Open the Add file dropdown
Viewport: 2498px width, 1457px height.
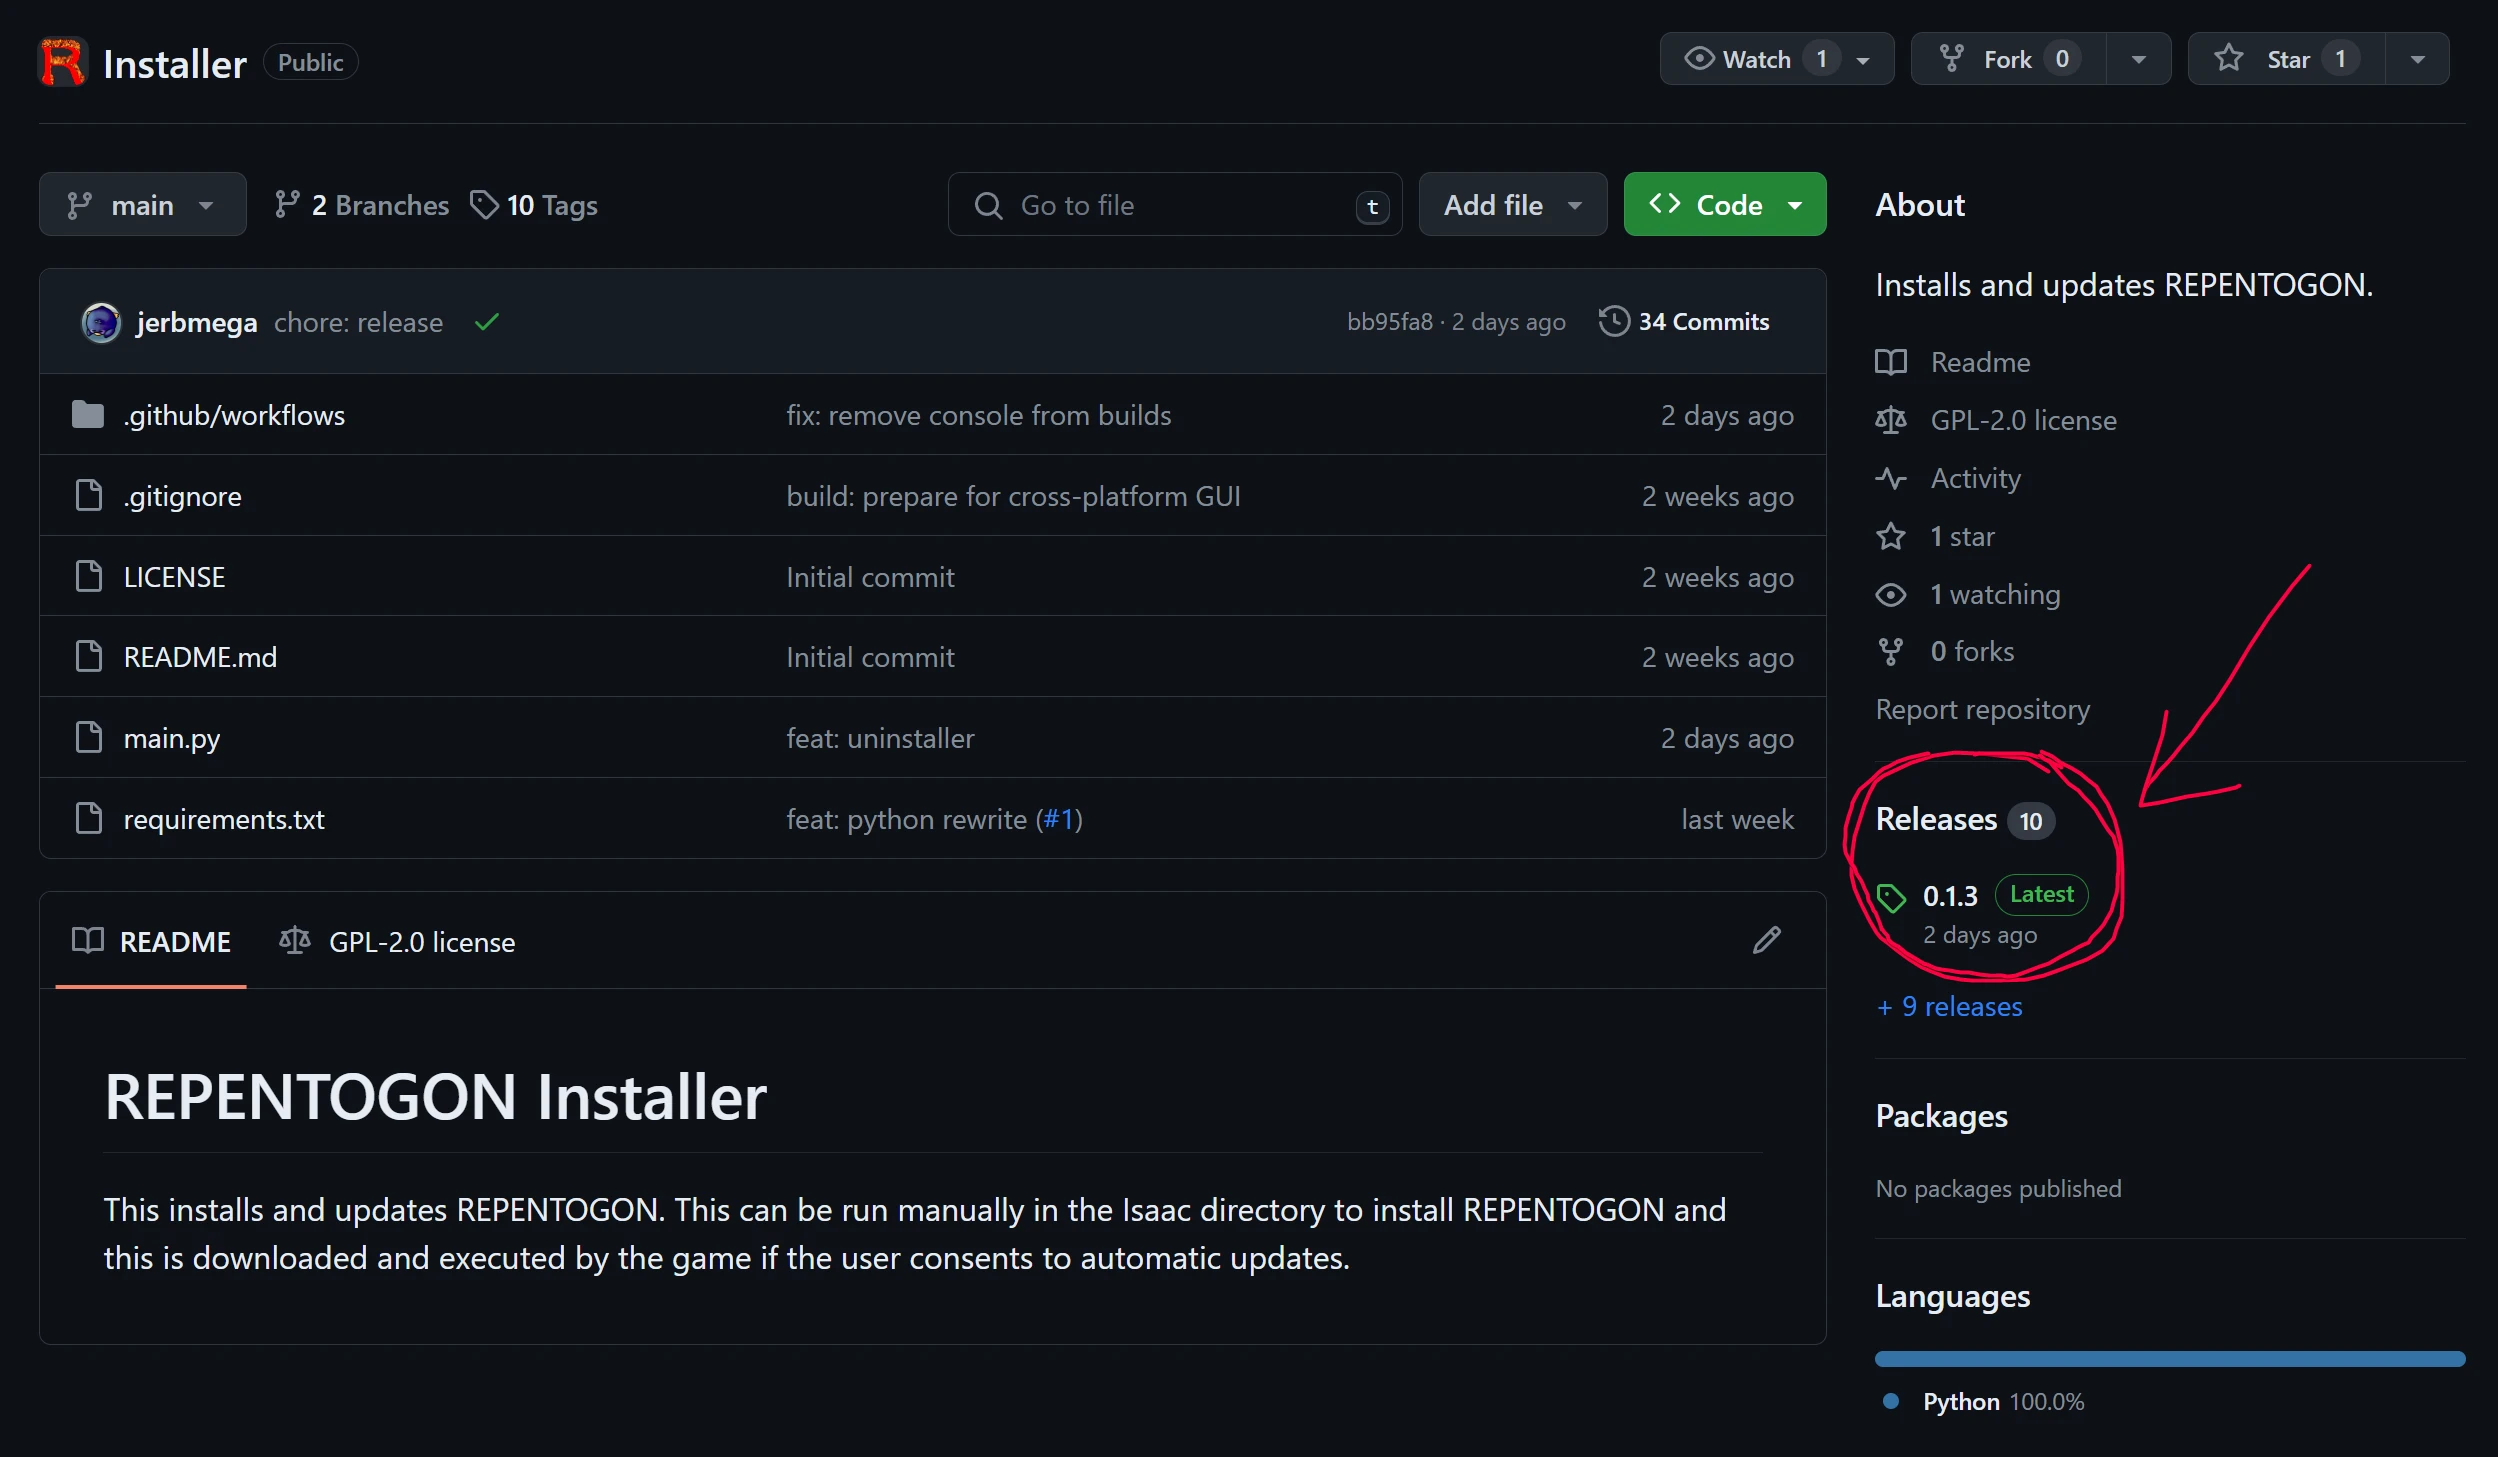pos(1512,205)
